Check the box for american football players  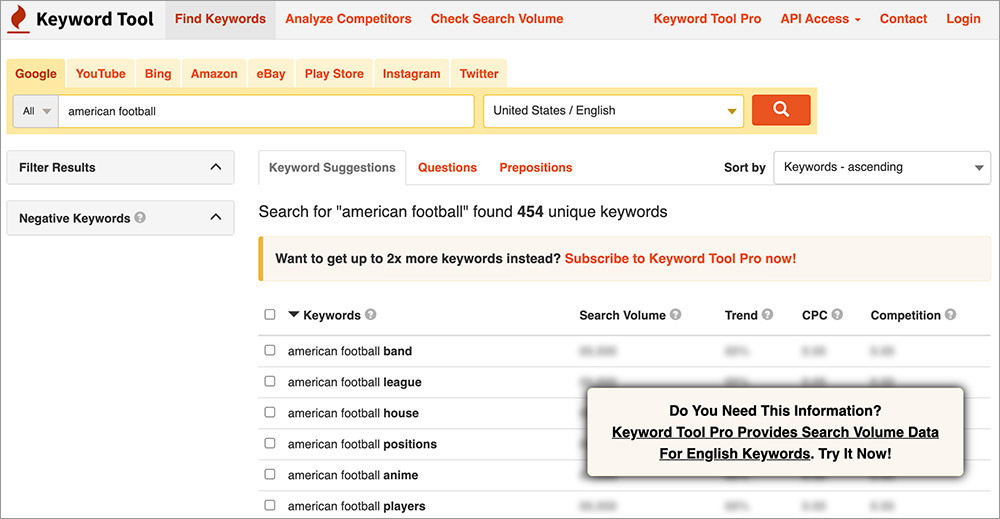pyautogui.click(x=270, y=505)
